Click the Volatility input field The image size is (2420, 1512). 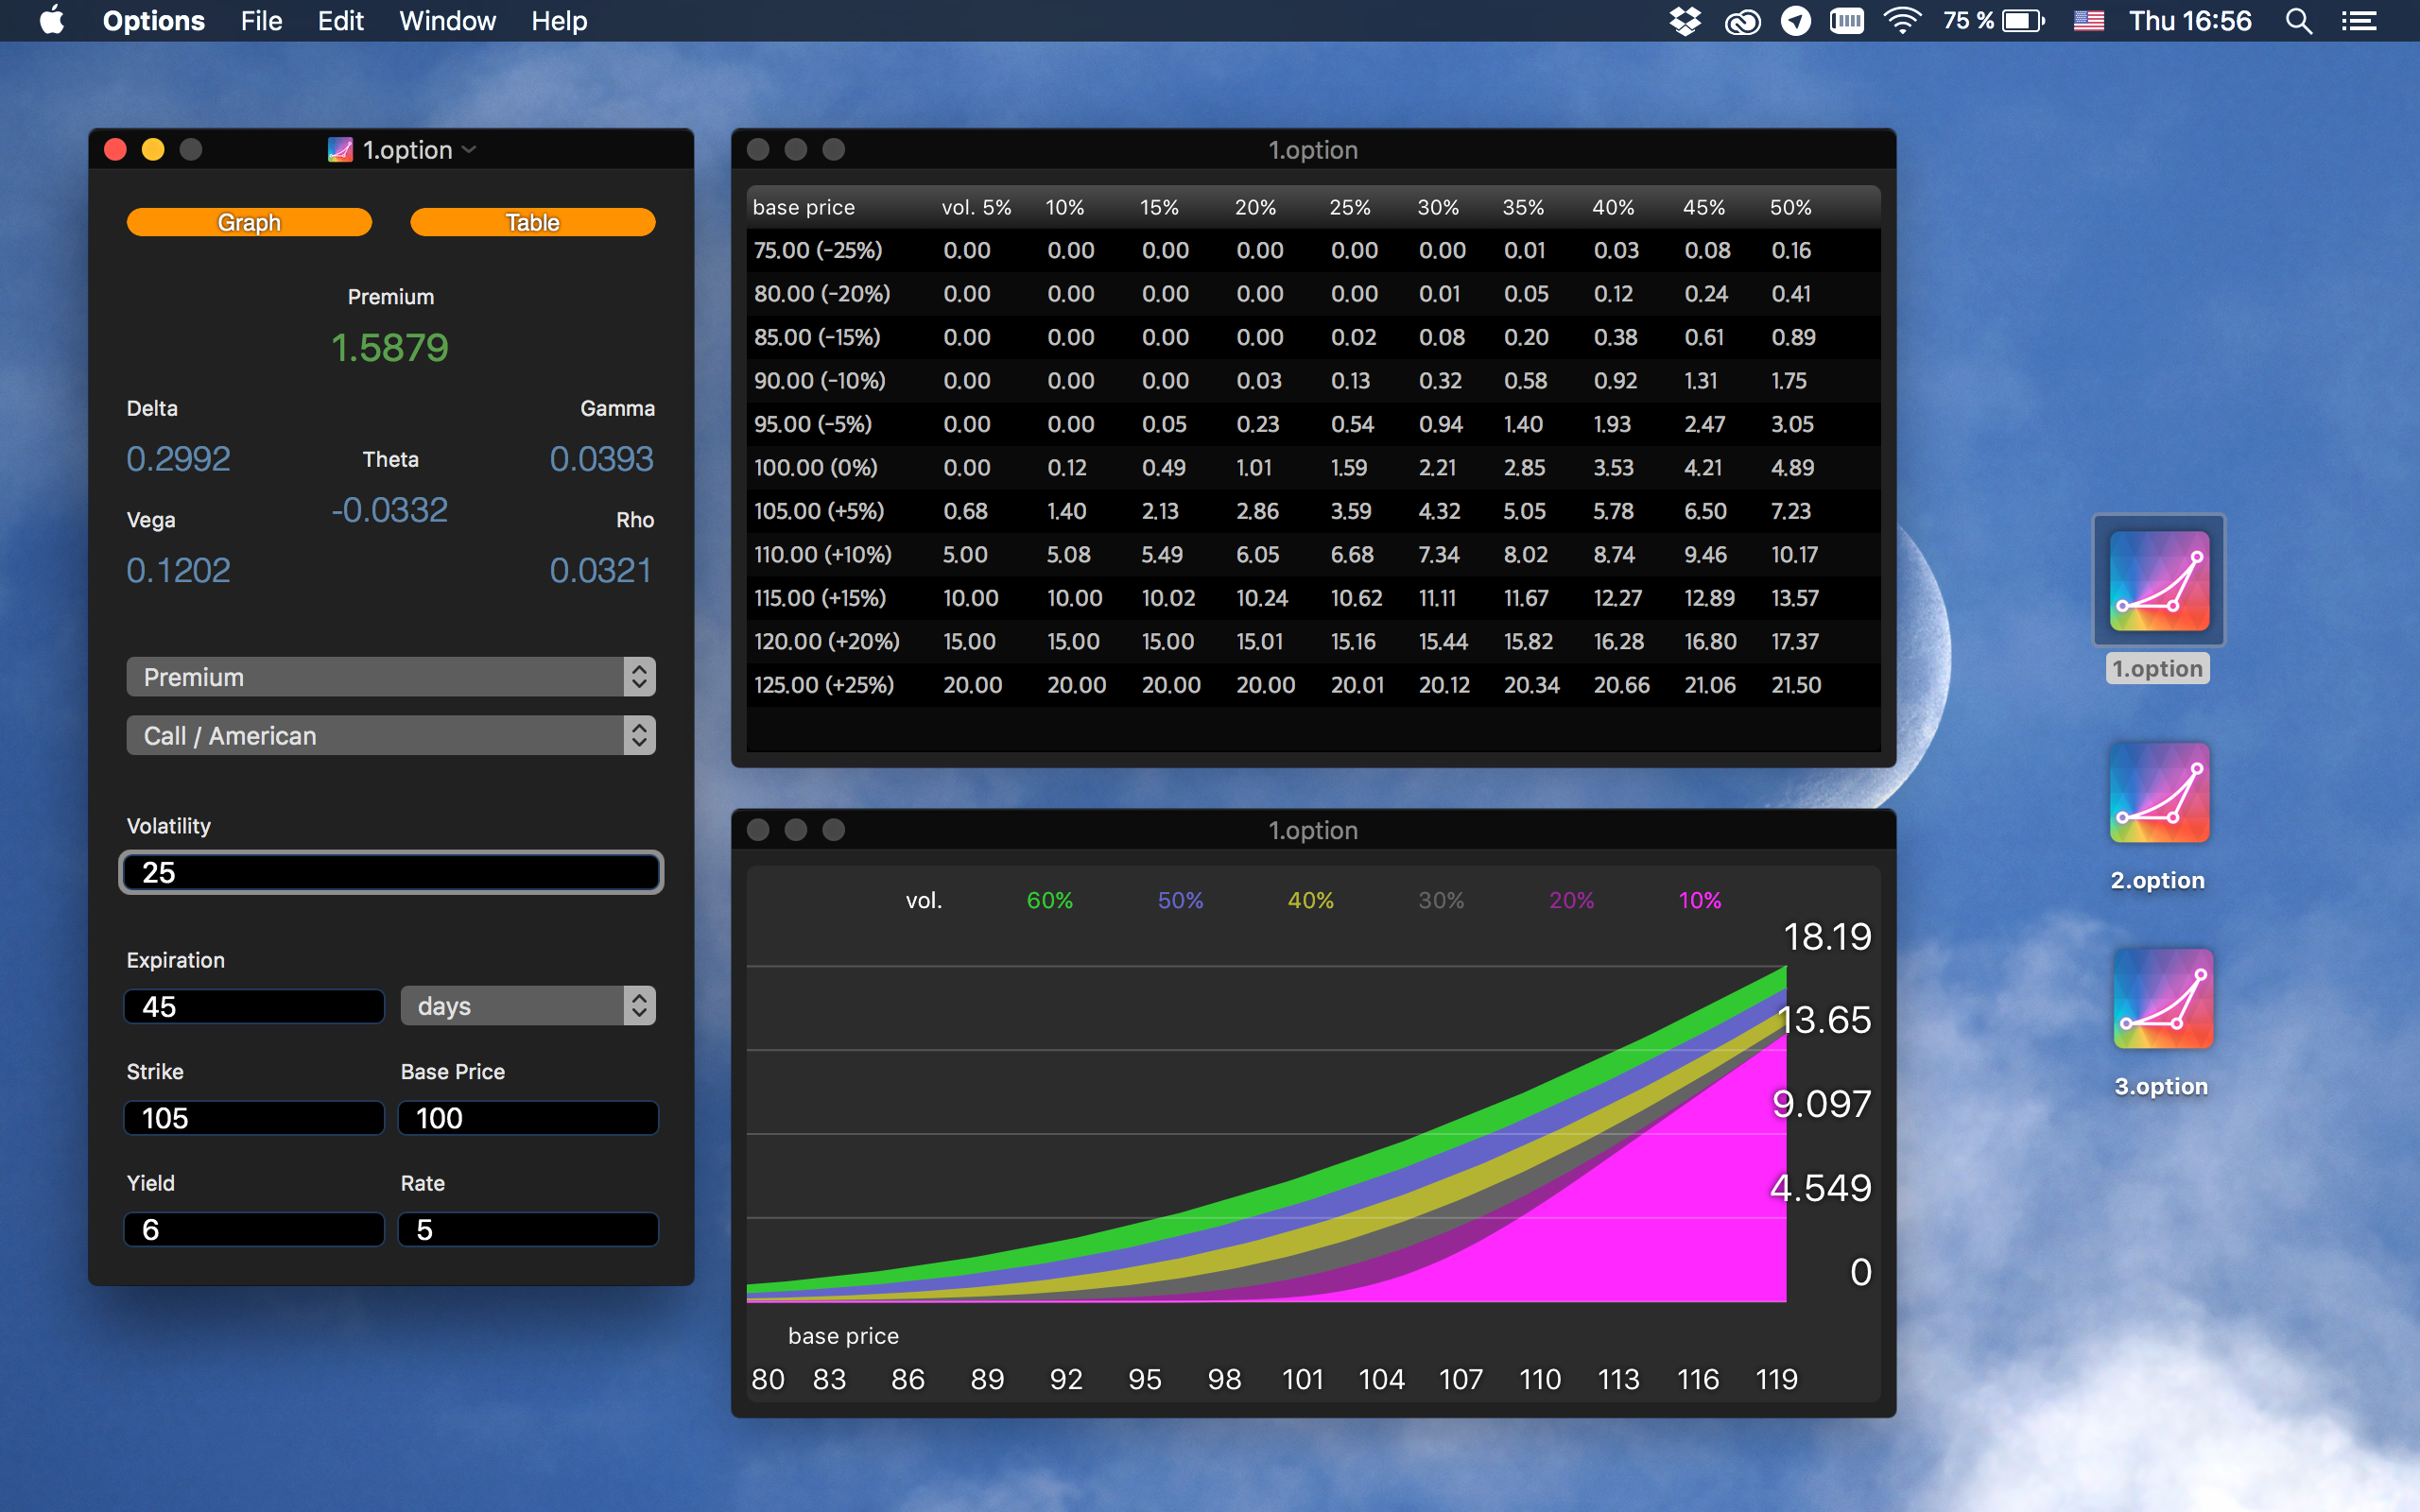(390, 872)
